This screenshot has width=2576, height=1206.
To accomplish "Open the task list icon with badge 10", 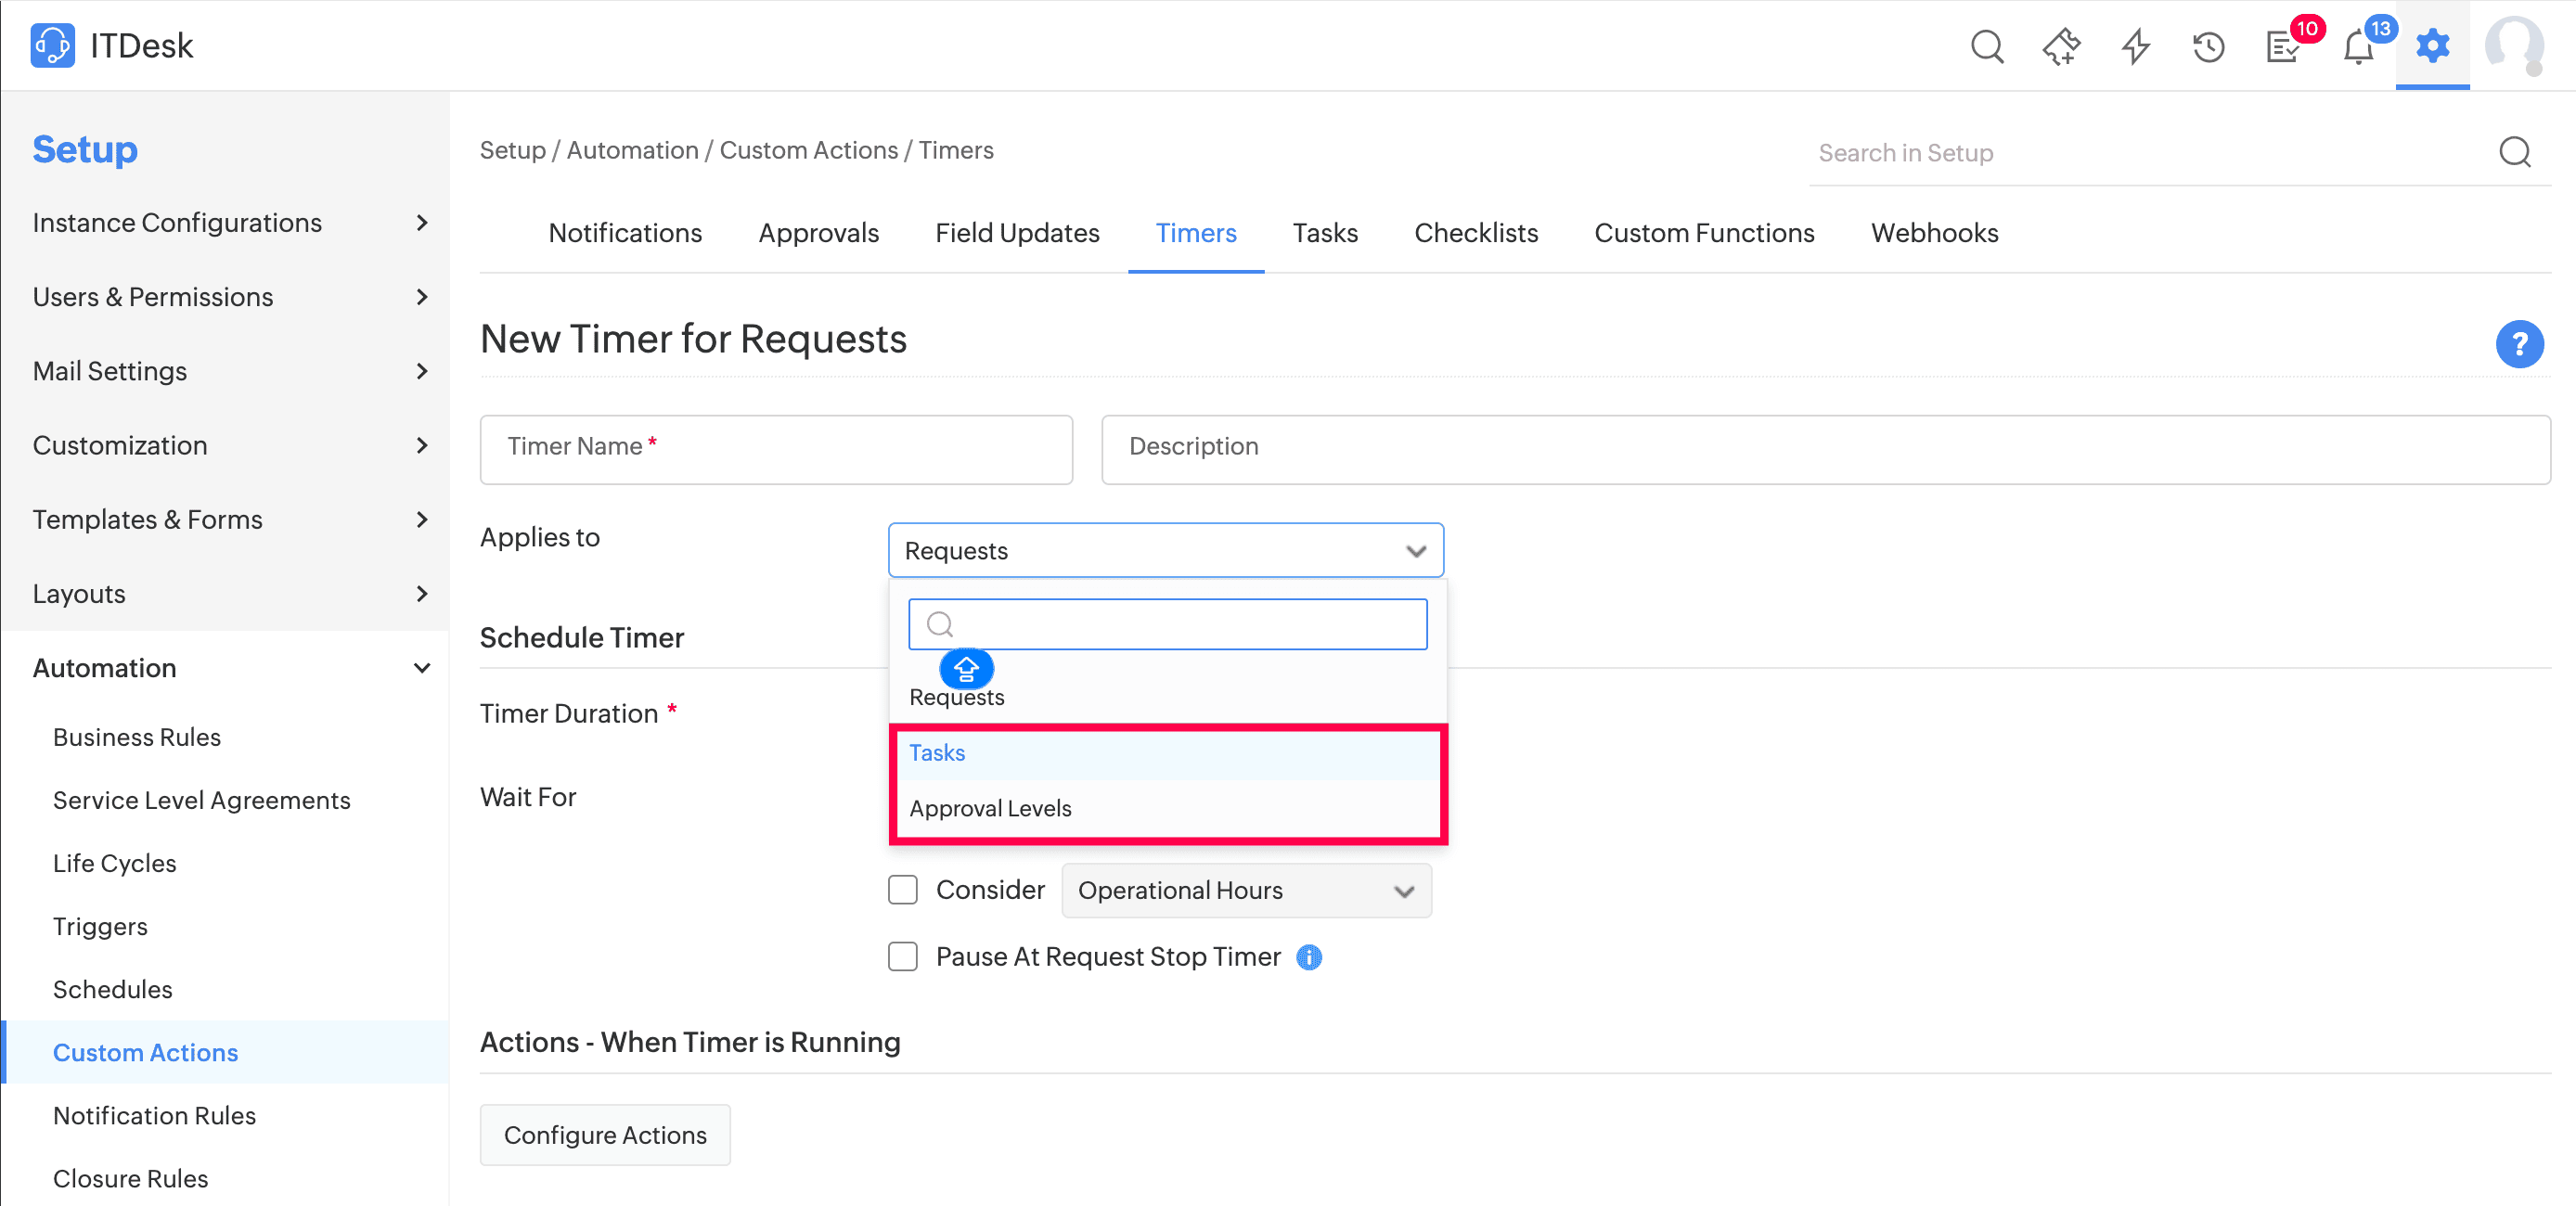I will tap(2282, 46).
